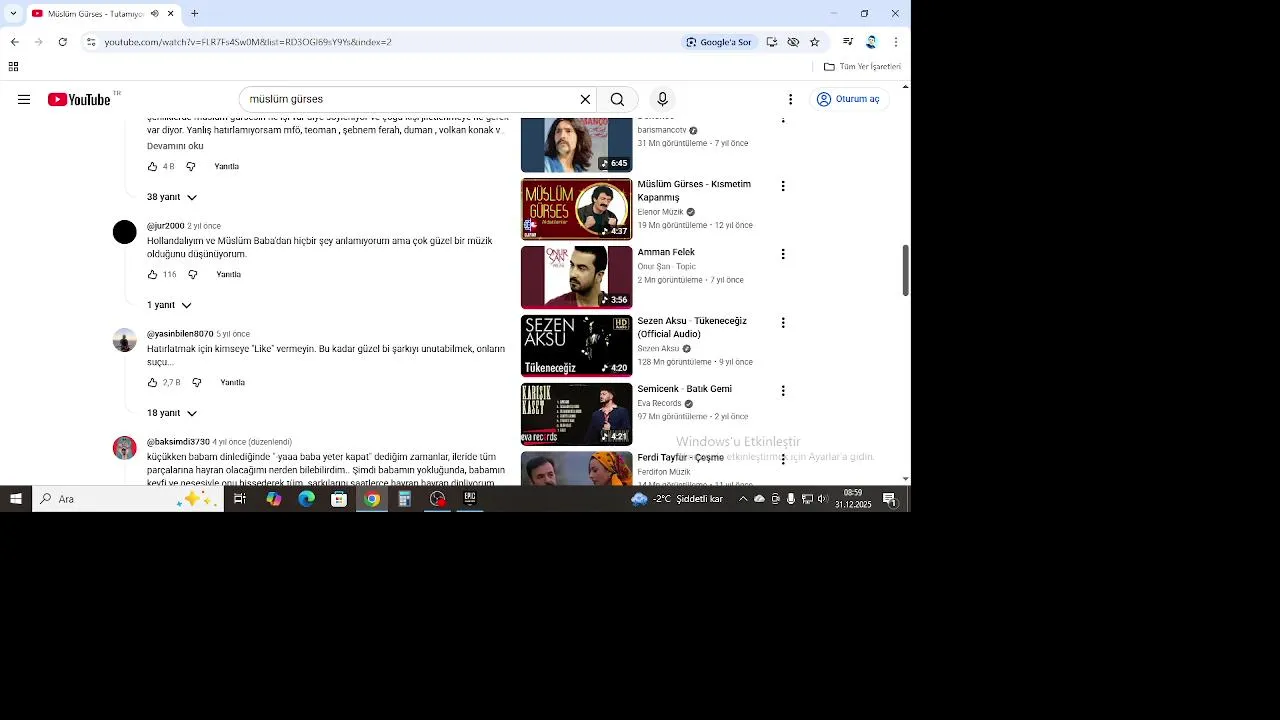This screenshot has width=1280, height=720.
Task: Dislike the @yasinbilen8070 comment
Action: click(x=197, y=382)
